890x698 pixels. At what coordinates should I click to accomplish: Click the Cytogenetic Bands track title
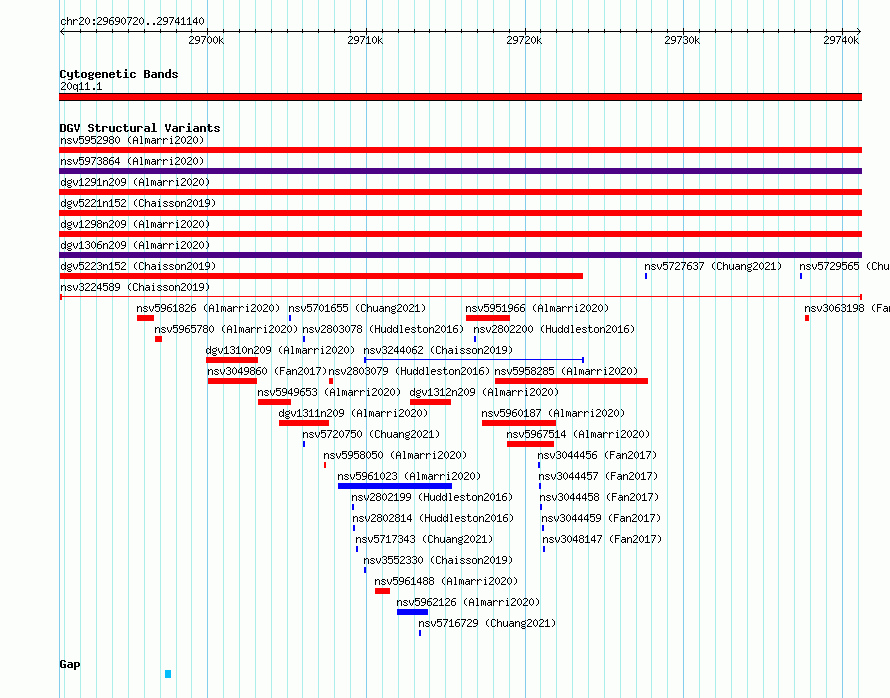pyautogui.click(x=119, y=74)
